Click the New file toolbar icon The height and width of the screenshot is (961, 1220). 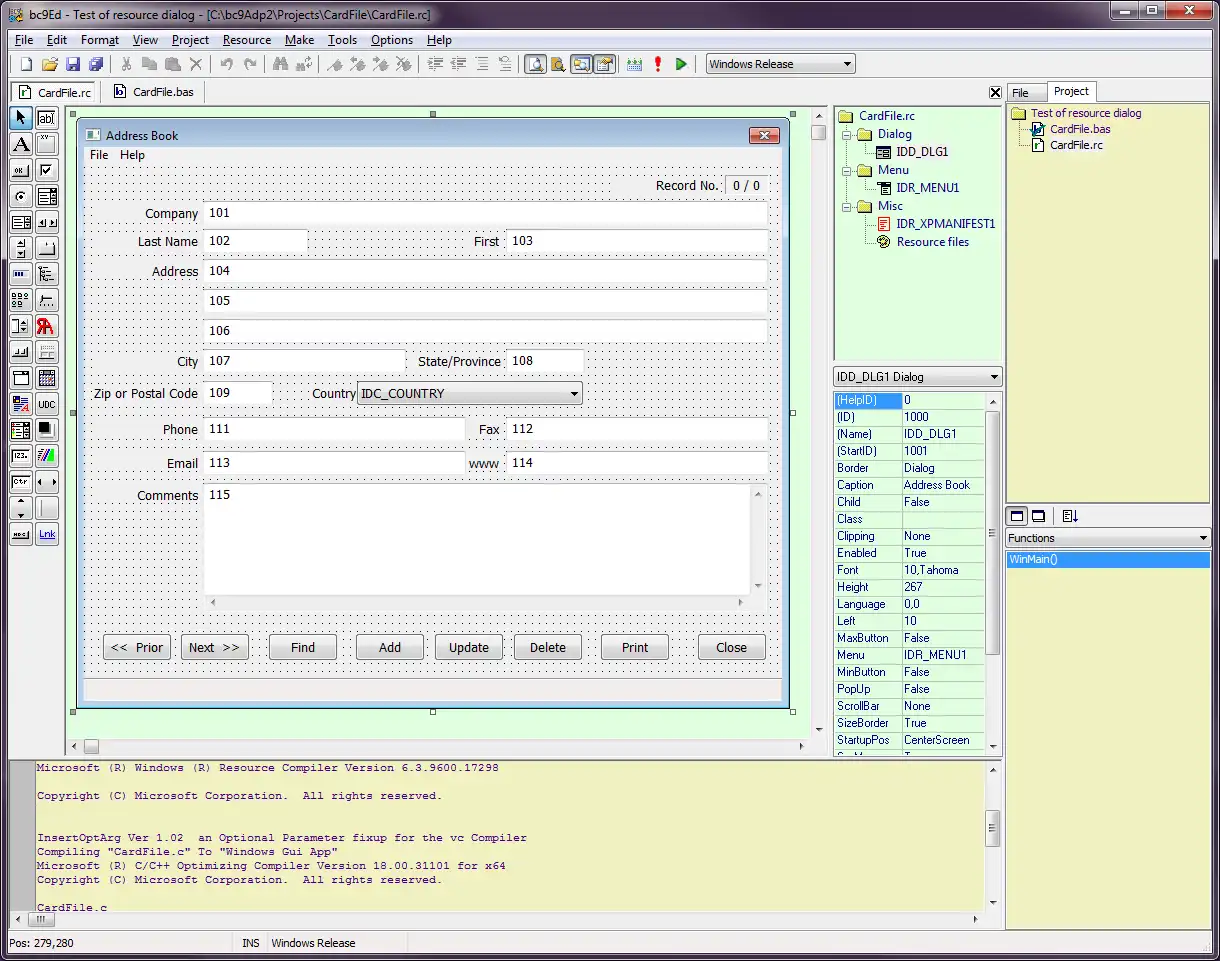pyautogui.click(x=27, y=64)
